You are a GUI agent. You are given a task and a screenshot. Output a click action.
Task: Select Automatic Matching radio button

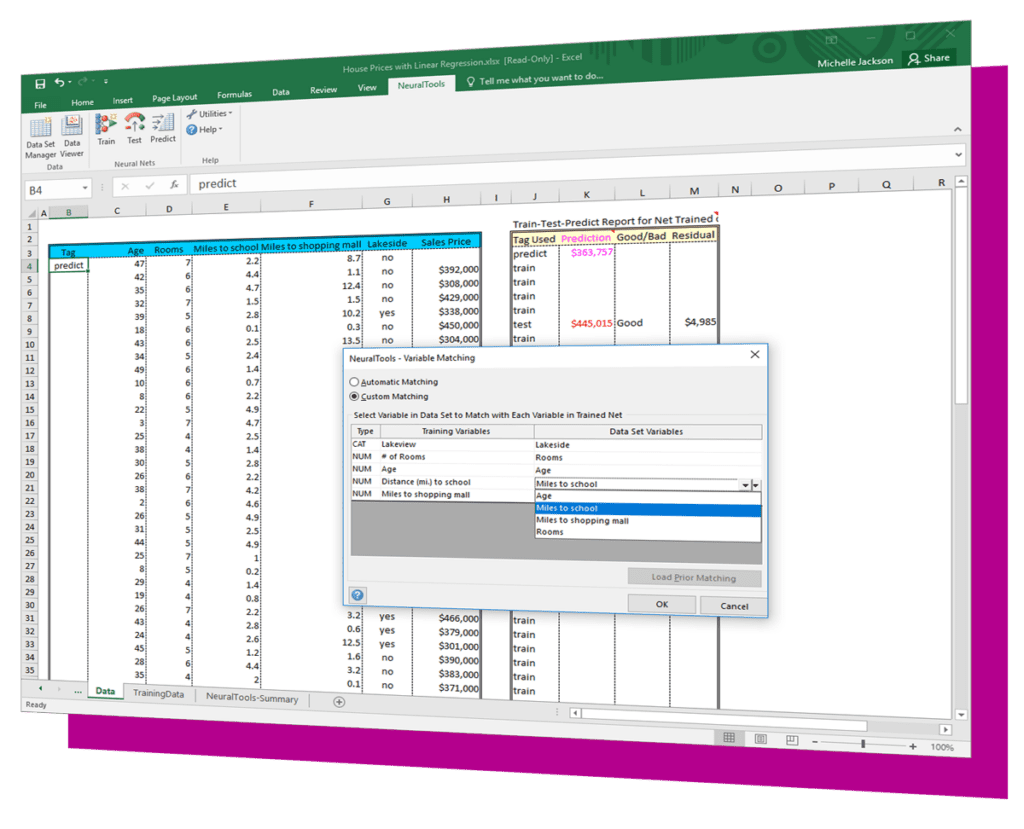(x=354, y=382)
